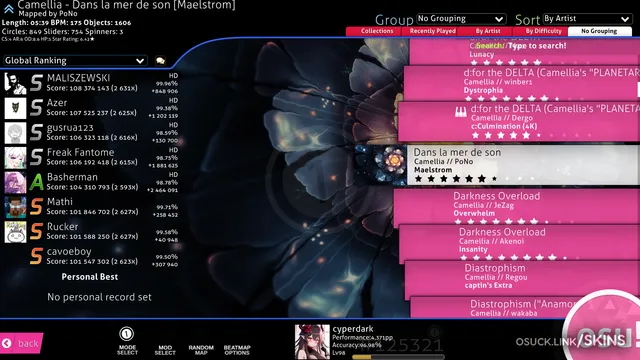This screenshot has height=360, width=640.
Task: Click the S rank icon next to Freak Fantome
Action: [36, 158]
